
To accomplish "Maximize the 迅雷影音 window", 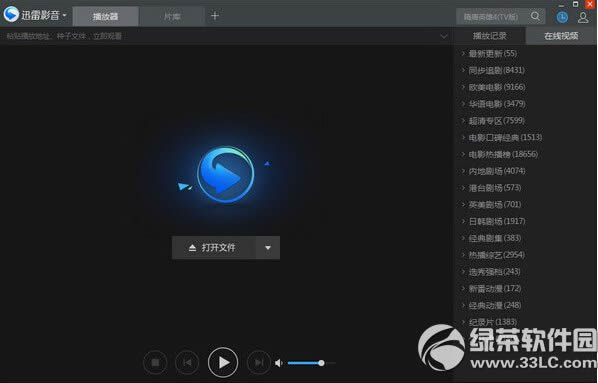I will (575, 4).
